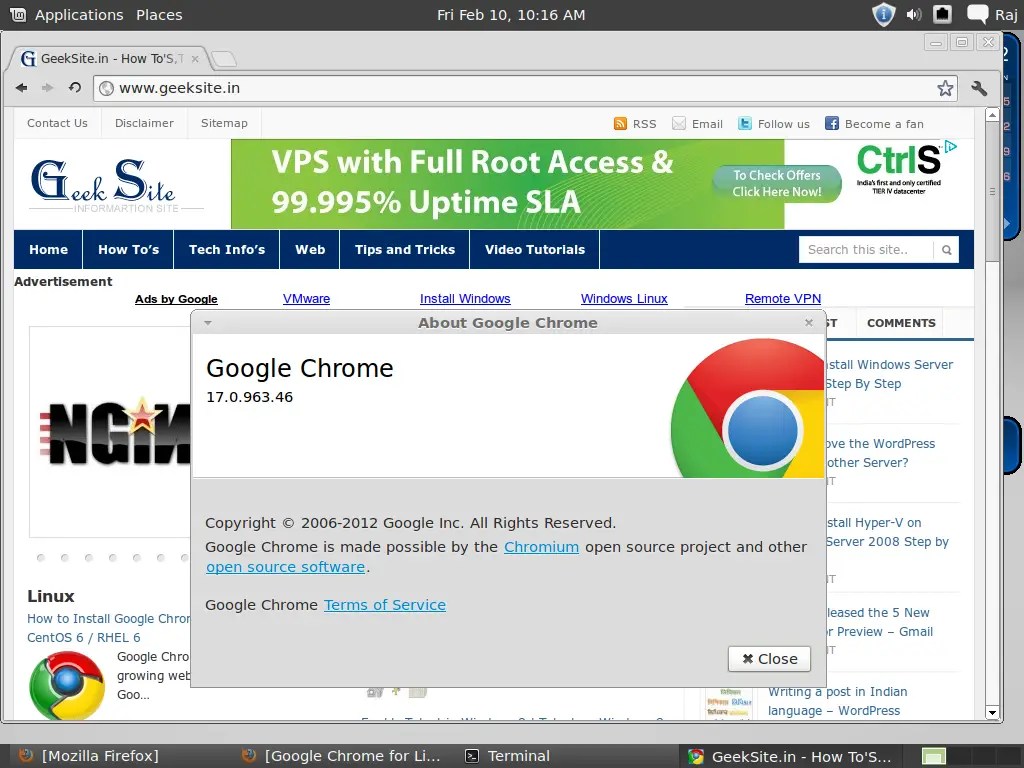
Task: Click the Sitemap link
Action: (224, 123)
